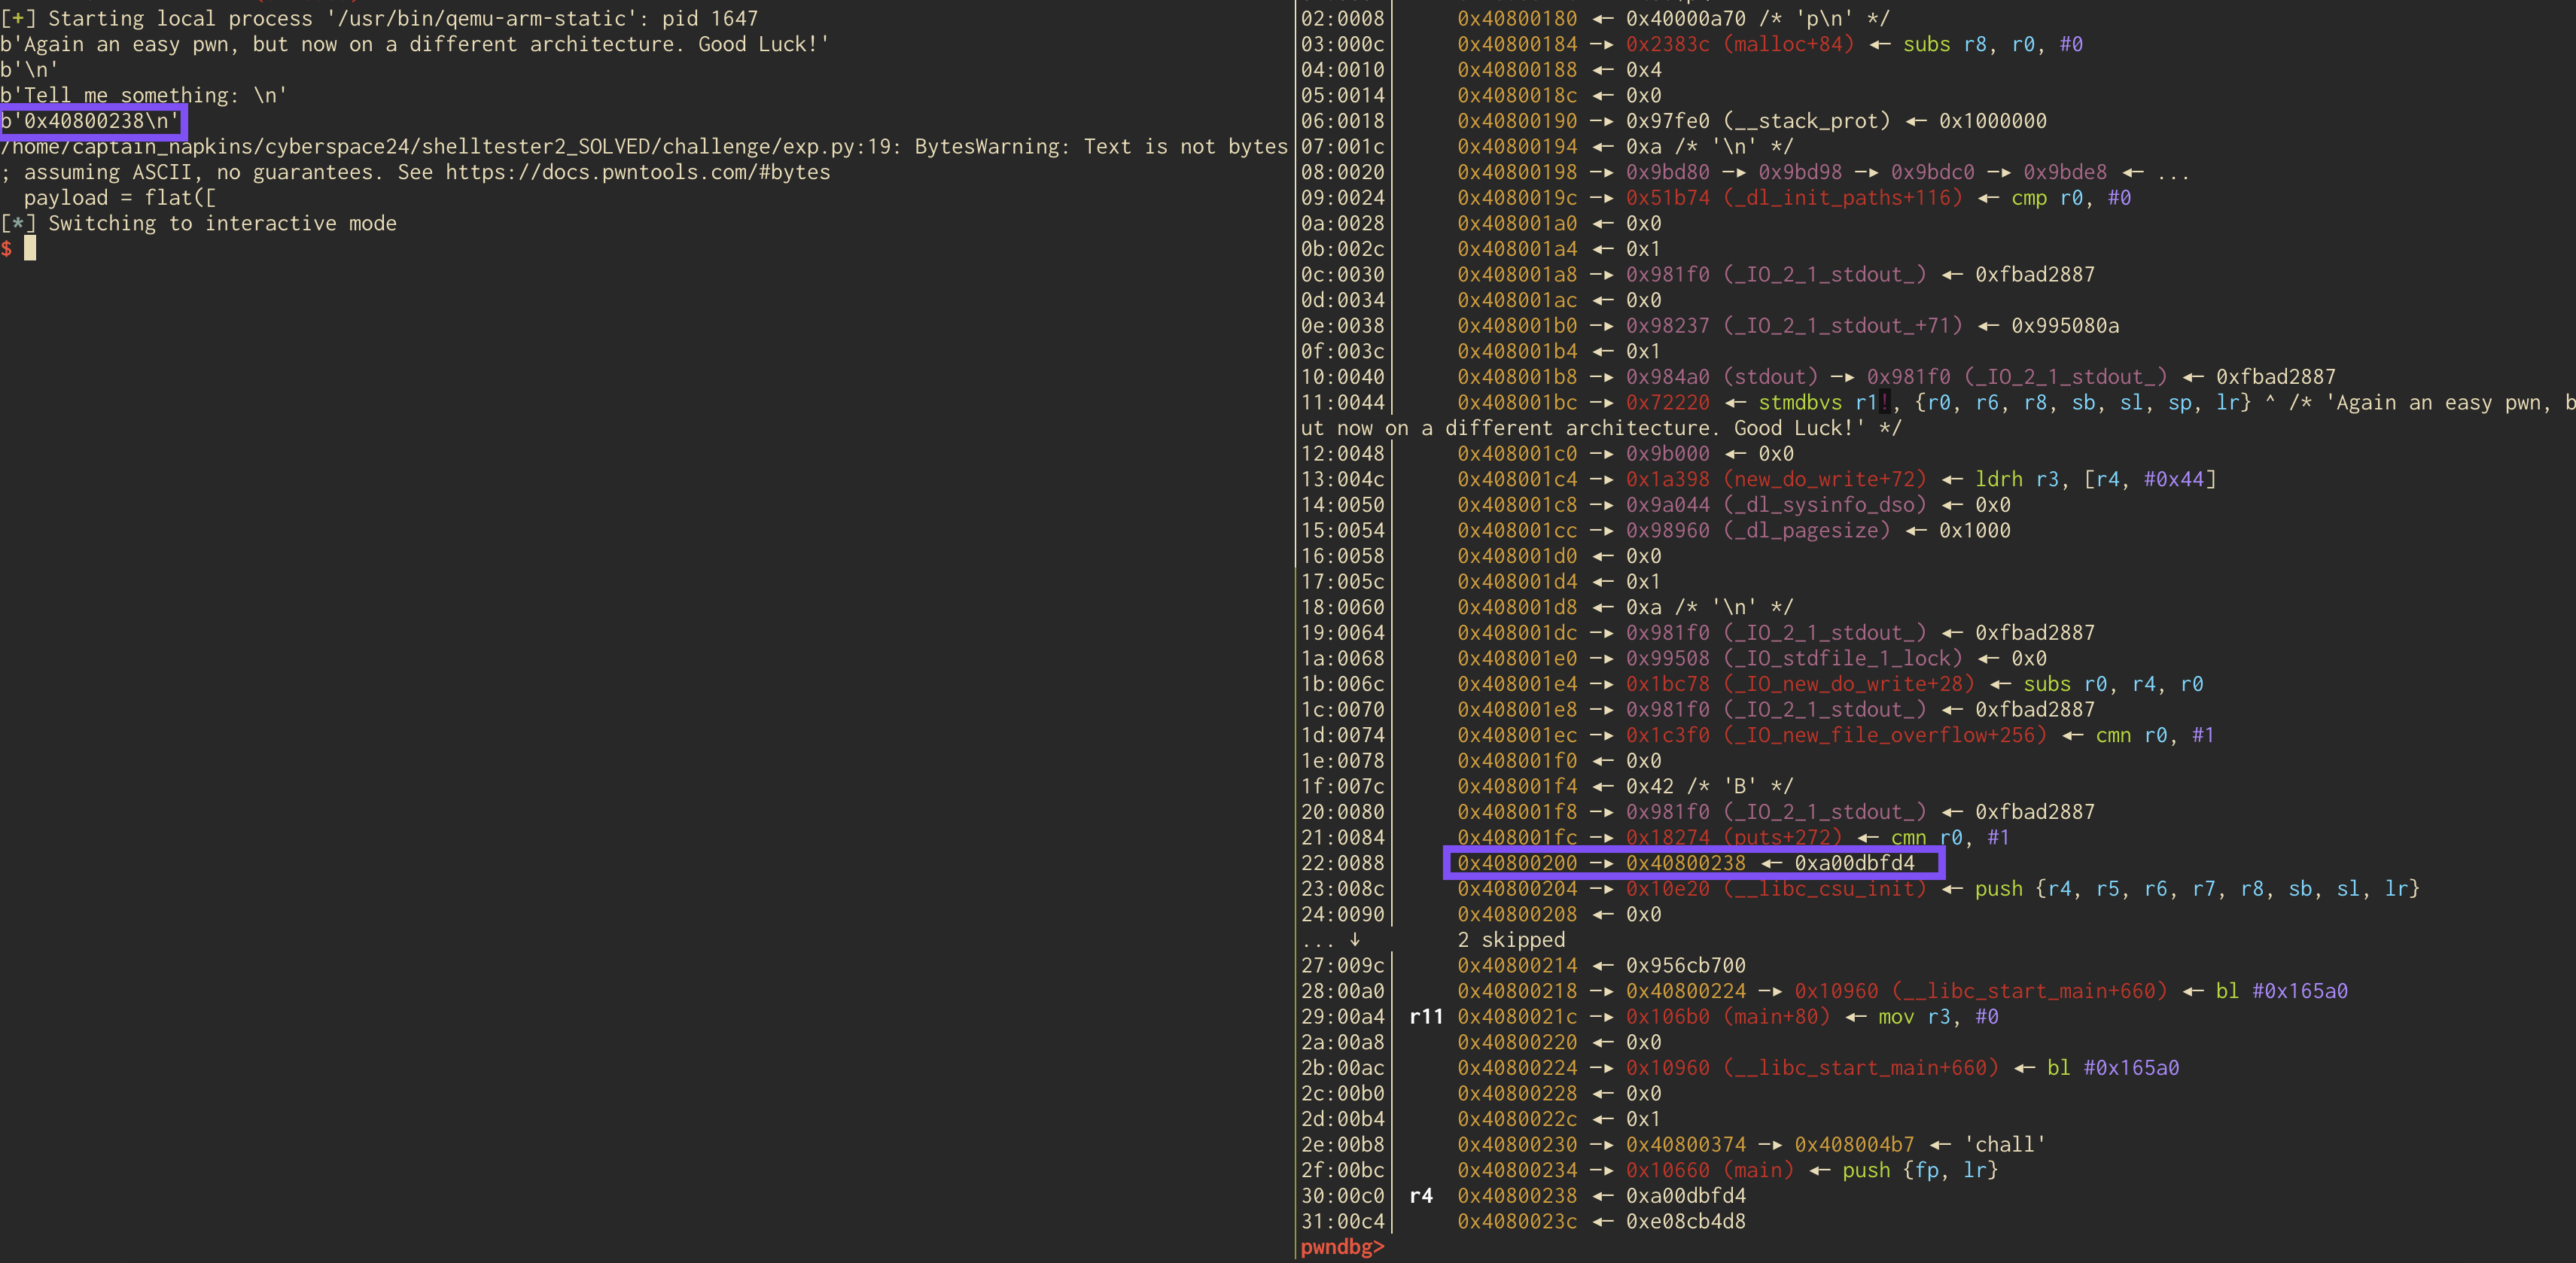Click the (__stack_prot) symbol

pos(1806,121)
